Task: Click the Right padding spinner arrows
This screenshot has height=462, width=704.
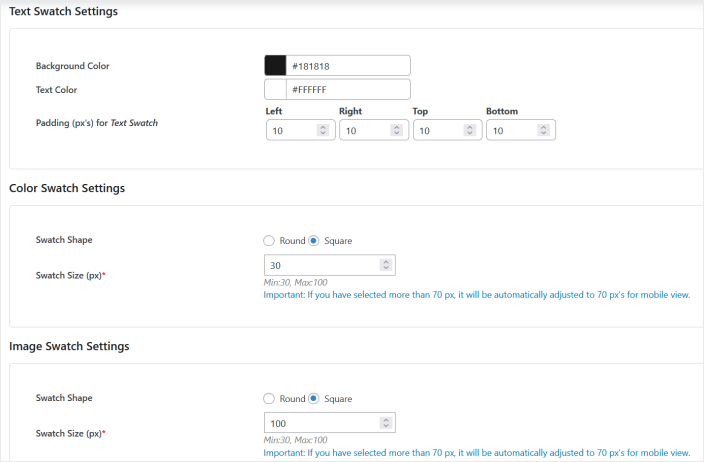Action: (x=397, y=130)
